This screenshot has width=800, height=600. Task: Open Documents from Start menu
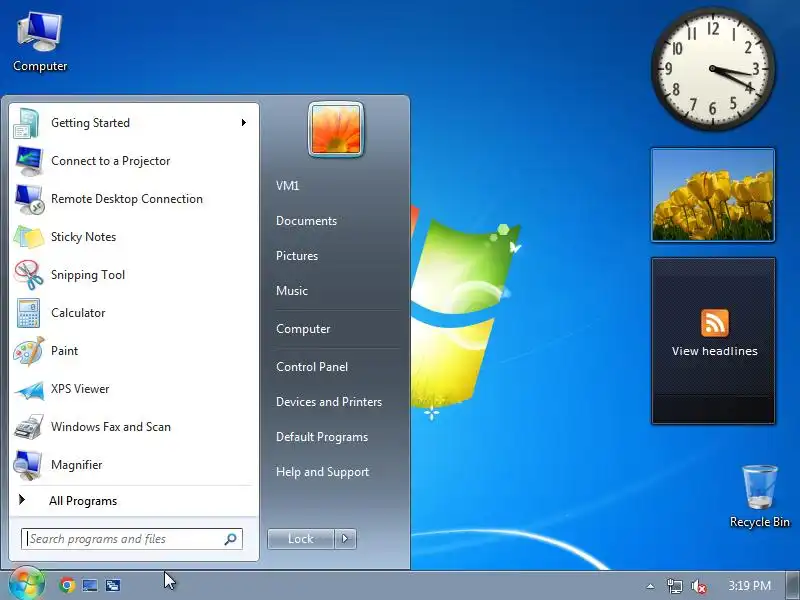(306, 221)
